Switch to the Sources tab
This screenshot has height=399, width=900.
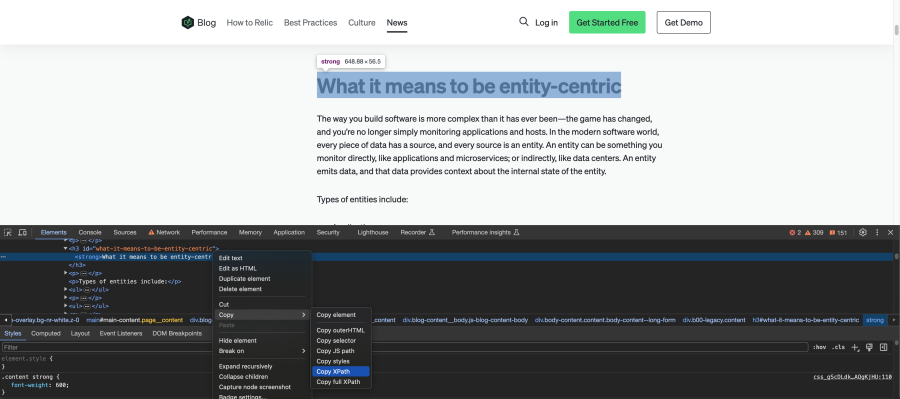[x=125, y=233]
